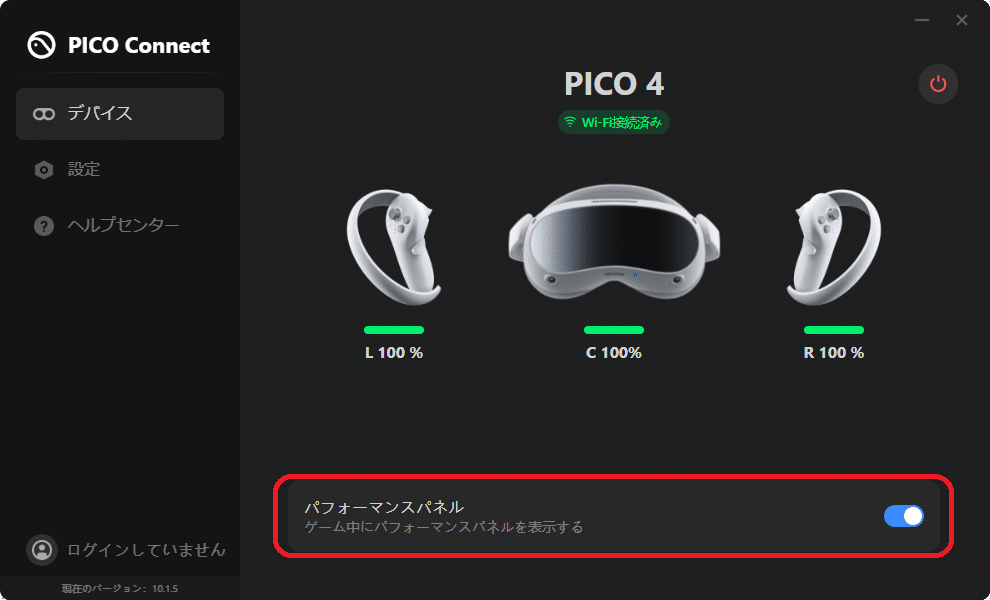Click the headset battery bar C 100%
The image size is (990, 600).
614,330
